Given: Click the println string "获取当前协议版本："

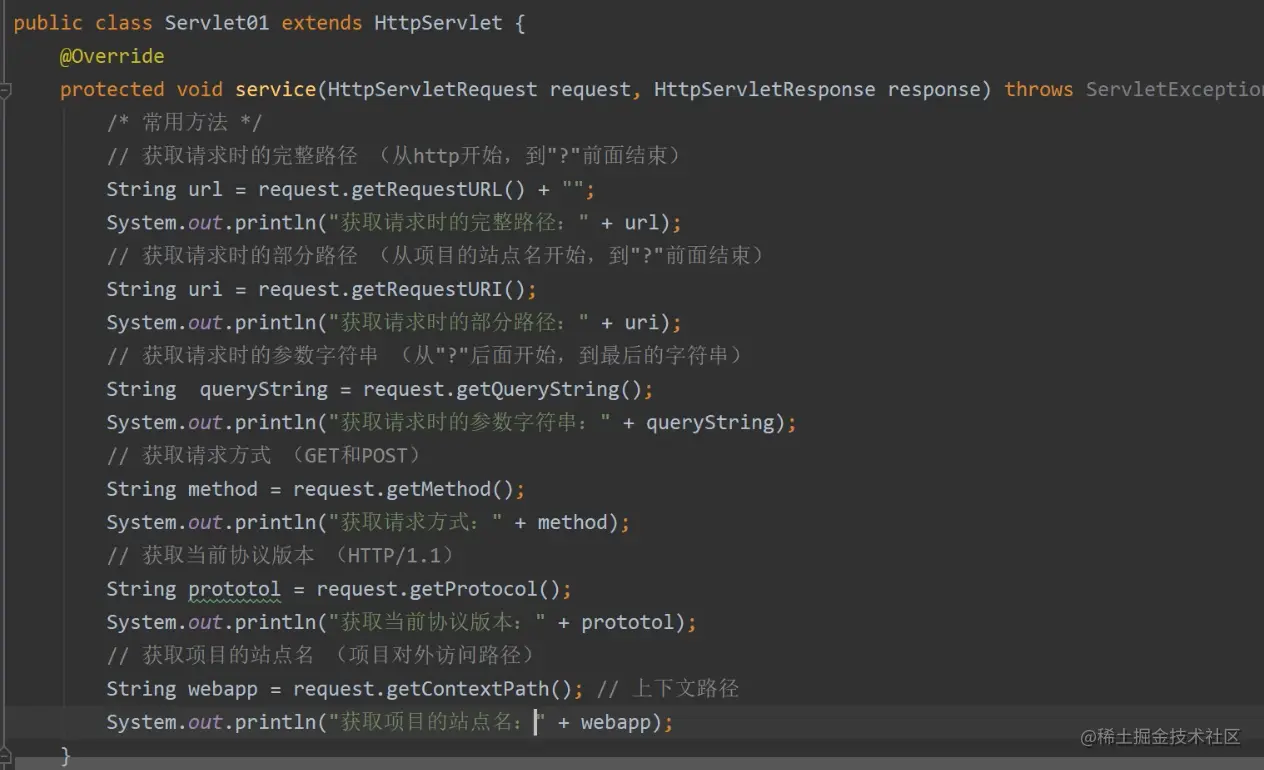Looking at the screenshot, I should [x=437, y=623].
